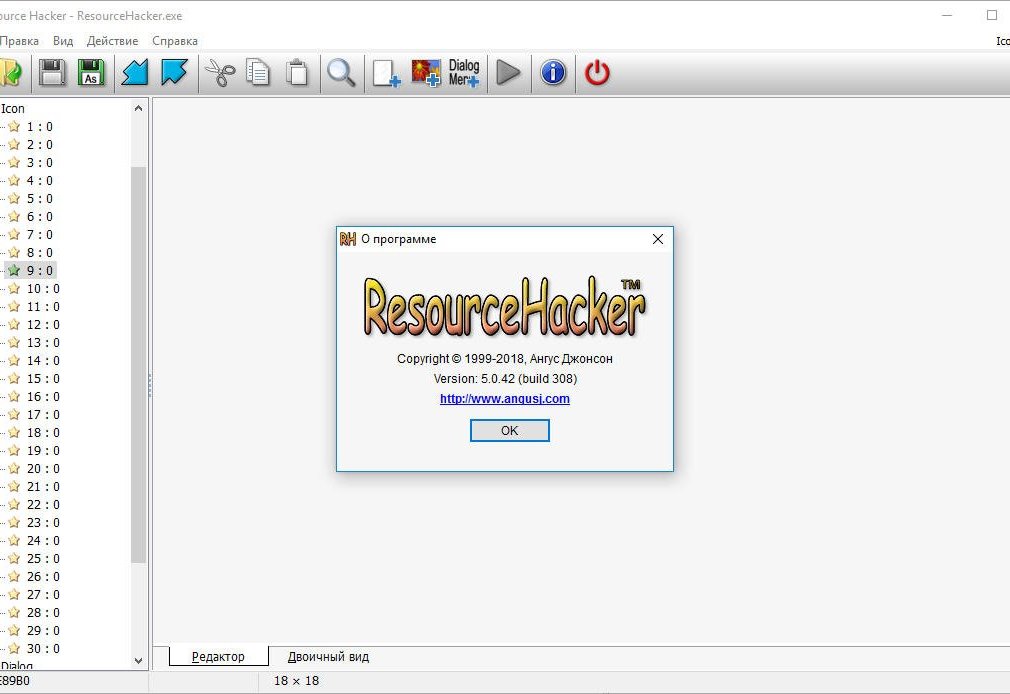
Task: Confirm the About dialog with OK
Action: tap(510, 430)
